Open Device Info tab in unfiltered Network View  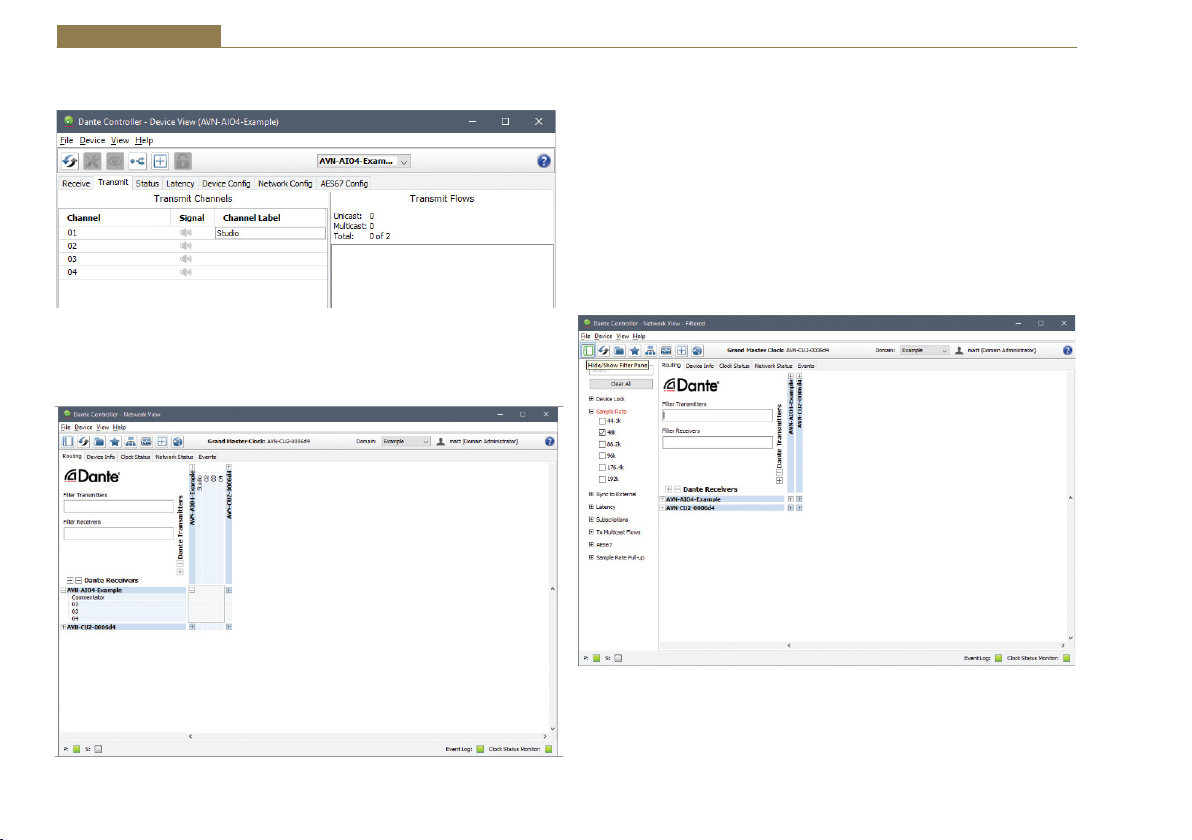coord(100,457)
